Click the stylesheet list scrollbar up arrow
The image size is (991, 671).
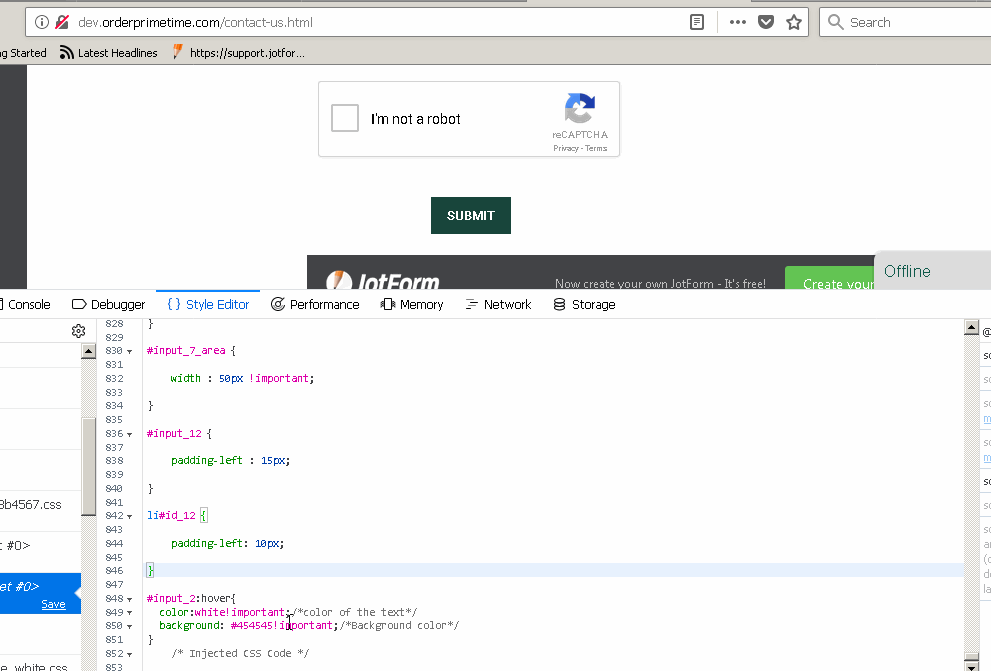[88, 351]
